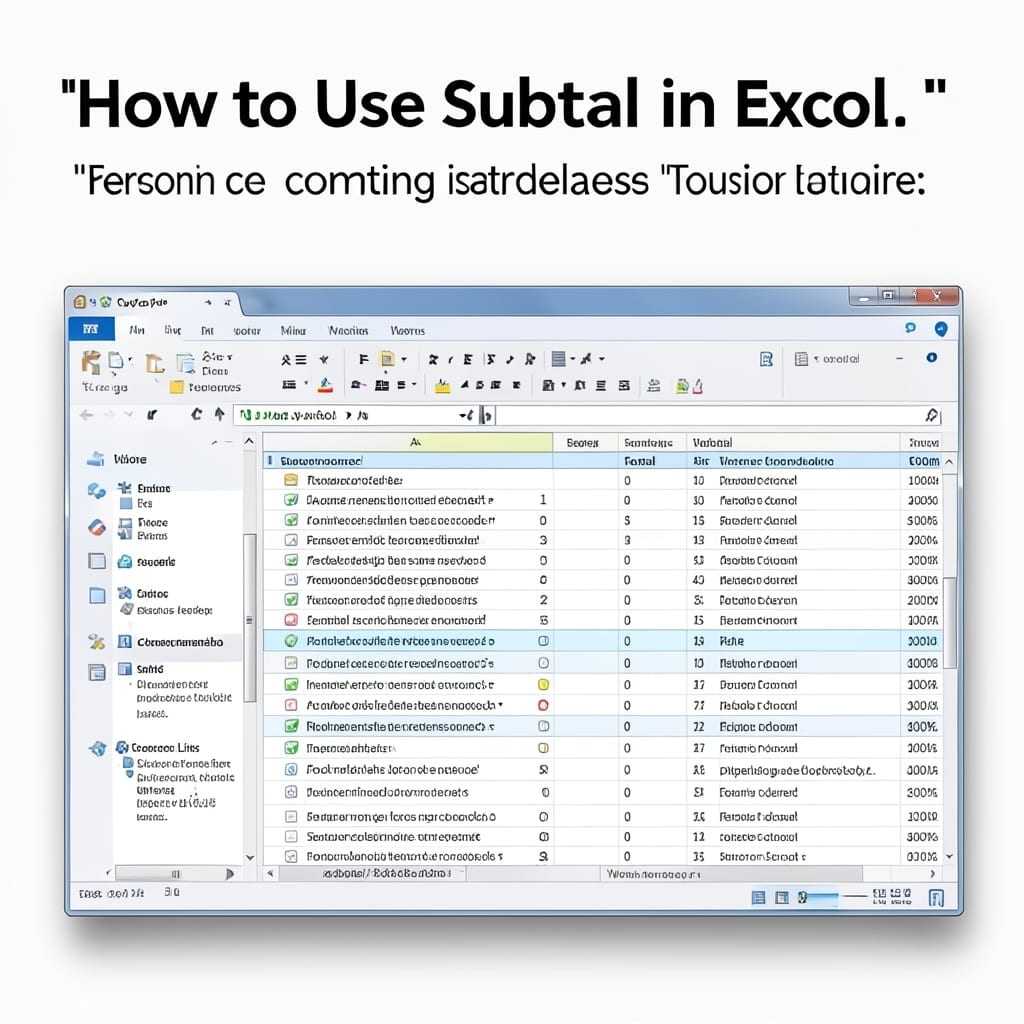Toggle the bottom-most table row checkbox
1024x1024 pixels.
pos(291,856)
